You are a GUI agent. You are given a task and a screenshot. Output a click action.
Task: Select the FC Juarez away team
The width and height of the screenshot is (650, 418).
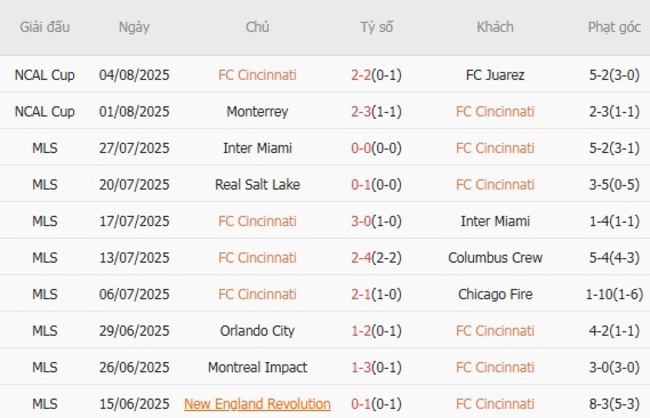(x=495, y=74)
